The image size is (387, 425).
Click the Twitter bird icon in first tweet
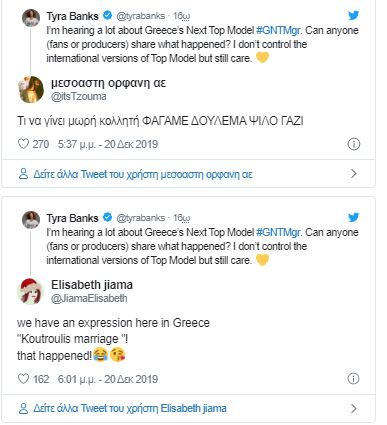[x=353, y=15]
